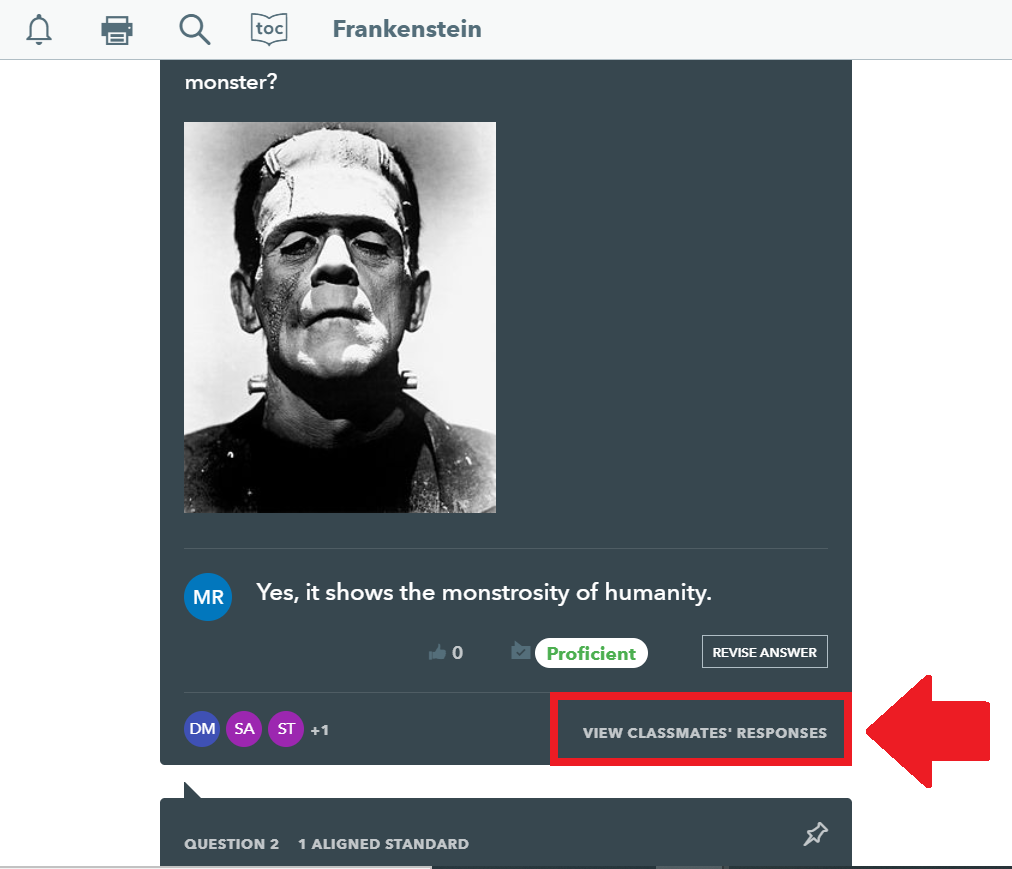Select the ST classmate avatar
Screen dimensions: 1012x869
click(x=286, y=729)
